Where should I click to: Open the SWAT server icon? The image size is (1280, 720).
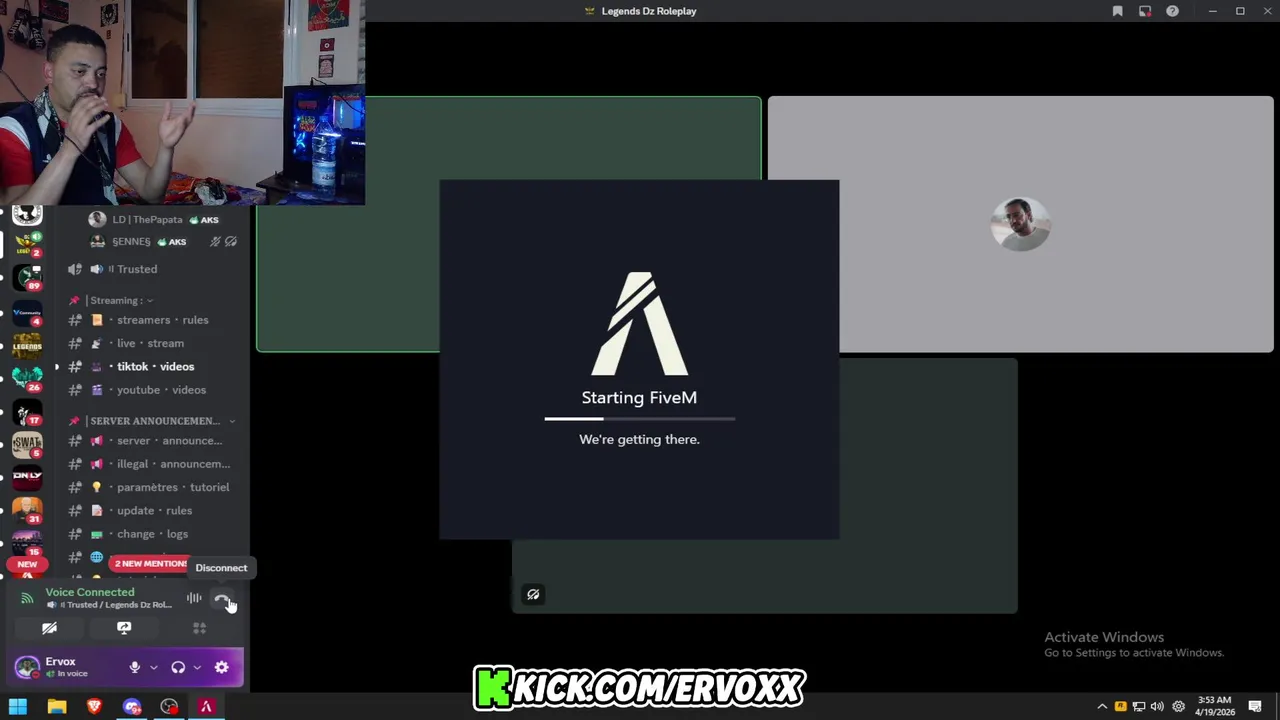click(x=27, y=444)
